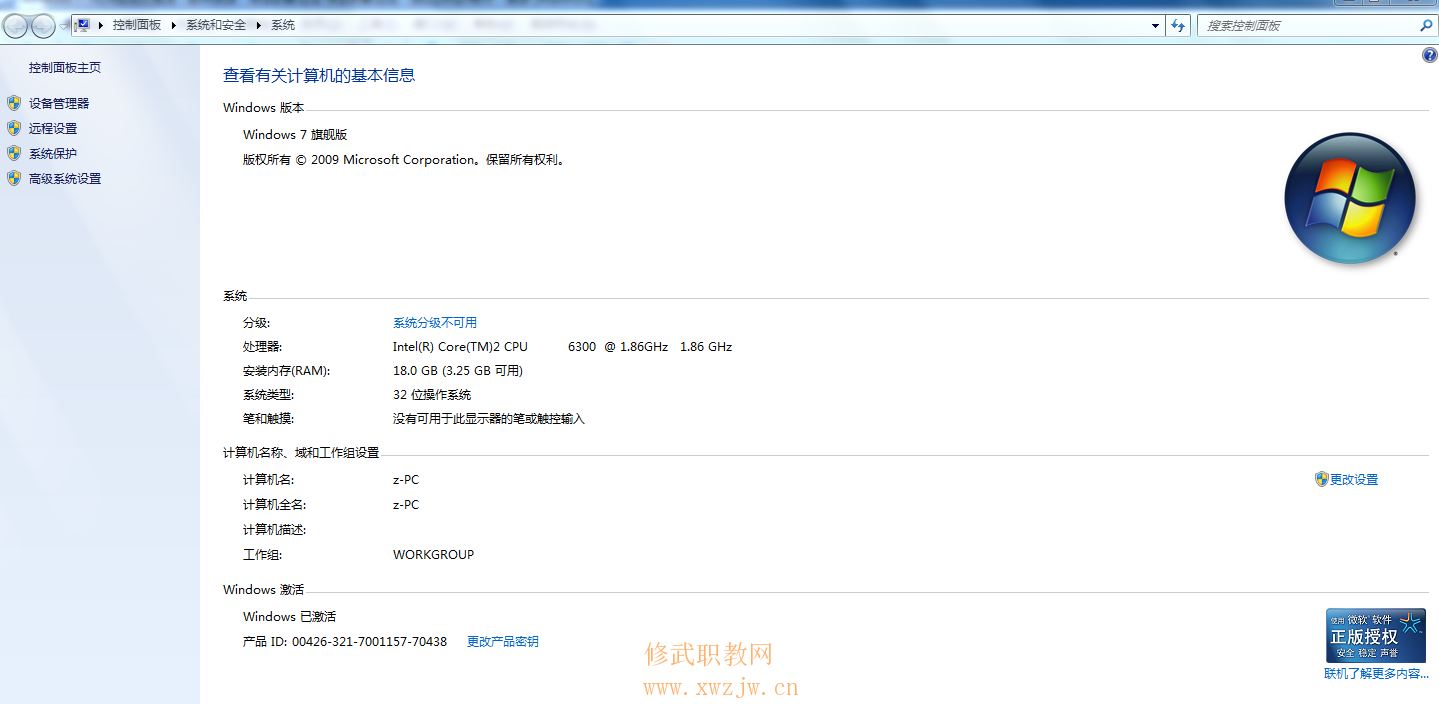Image resolution: width=1439 pixels, height=704 pixels.
Task: Open 远程设置 from the sidebar
Action: point(53,128)
